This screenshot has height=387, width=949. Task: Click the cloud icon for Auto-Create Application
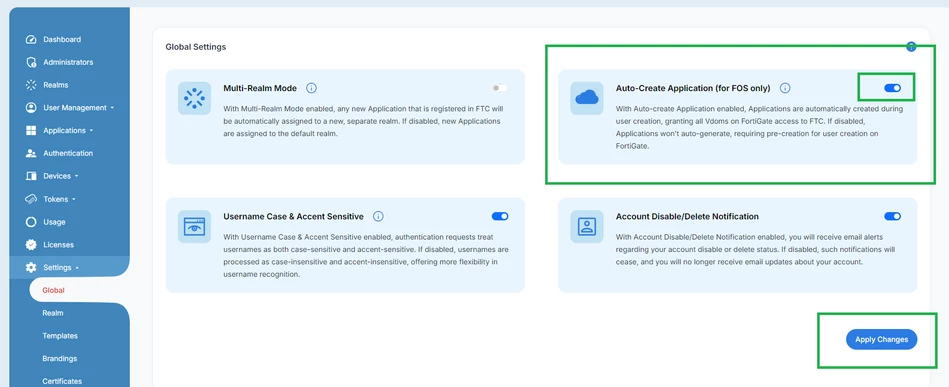[x=586, y=98]
